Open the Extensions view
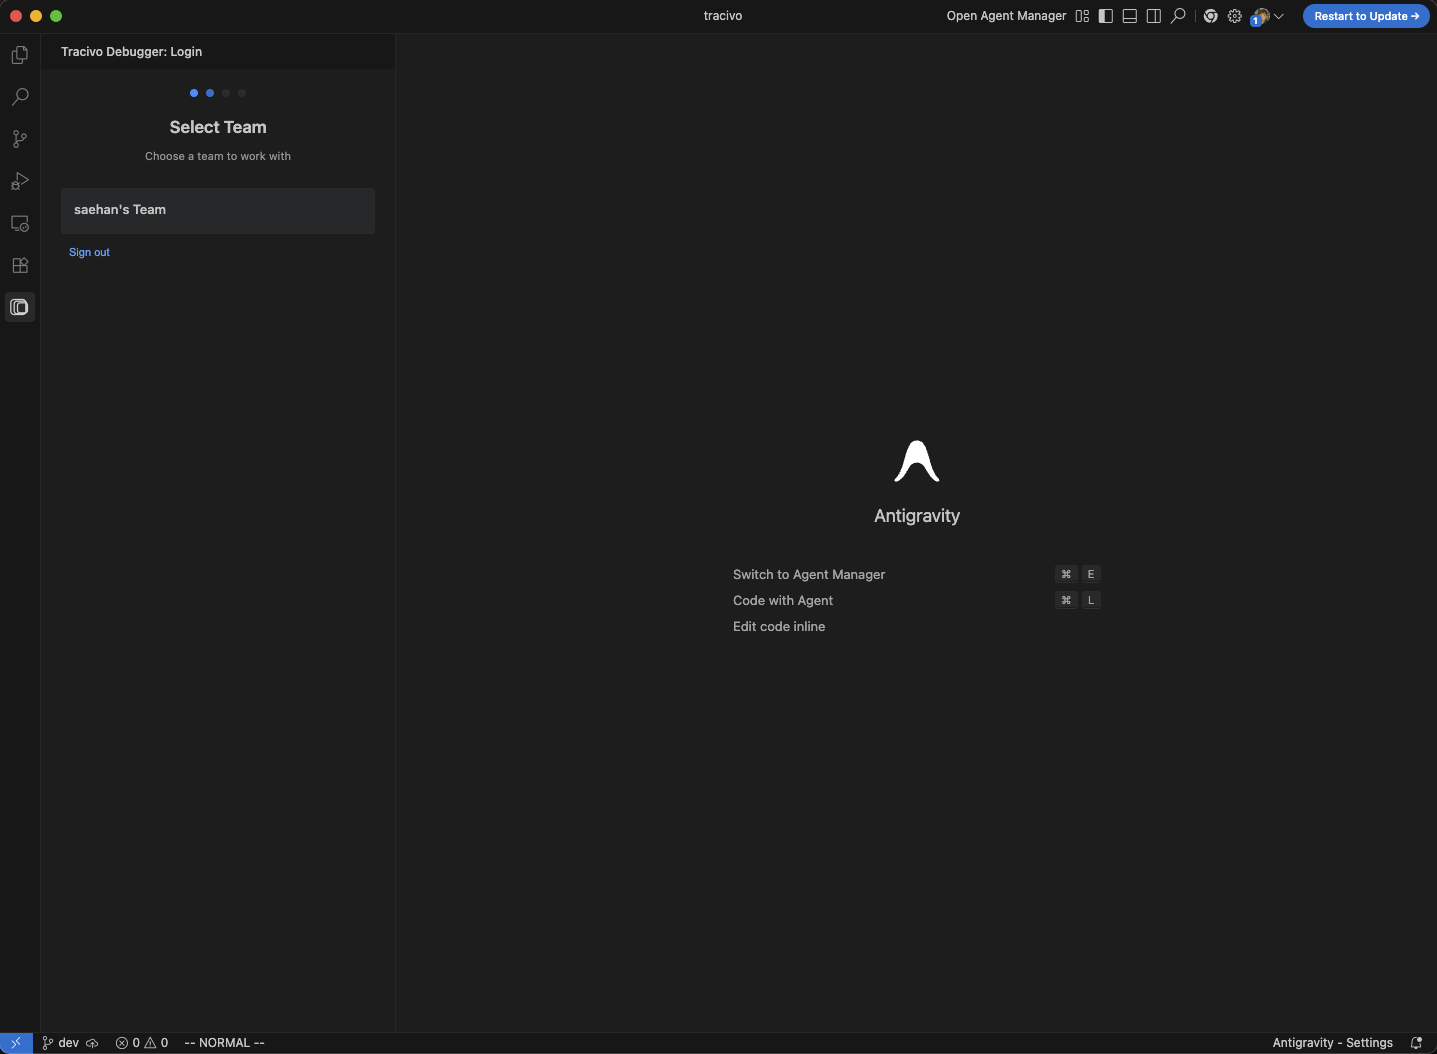Screen dimensions: 1437x1054 coord(19,266)
